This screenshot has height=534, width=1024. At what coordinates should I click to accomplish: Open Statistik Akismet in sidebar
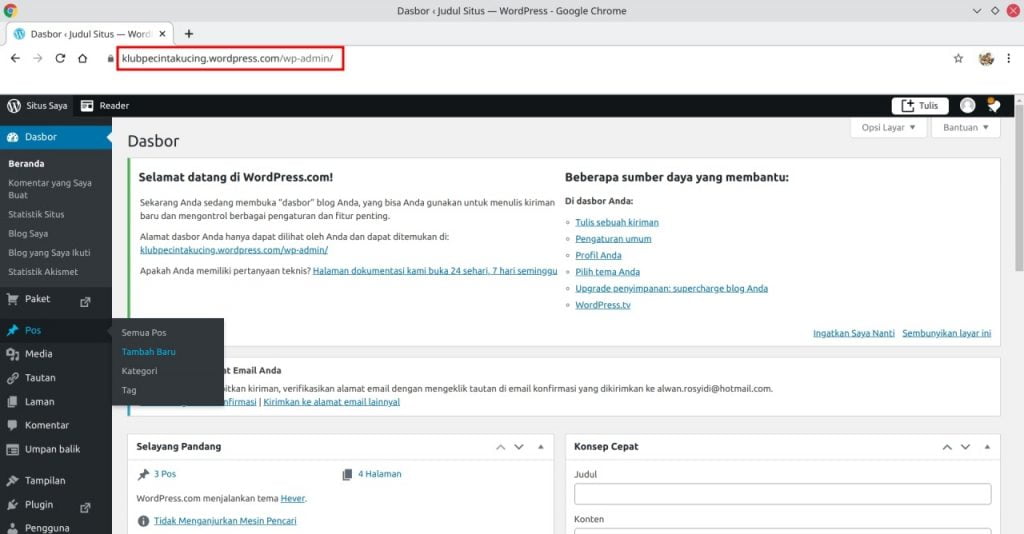point(42,272)
